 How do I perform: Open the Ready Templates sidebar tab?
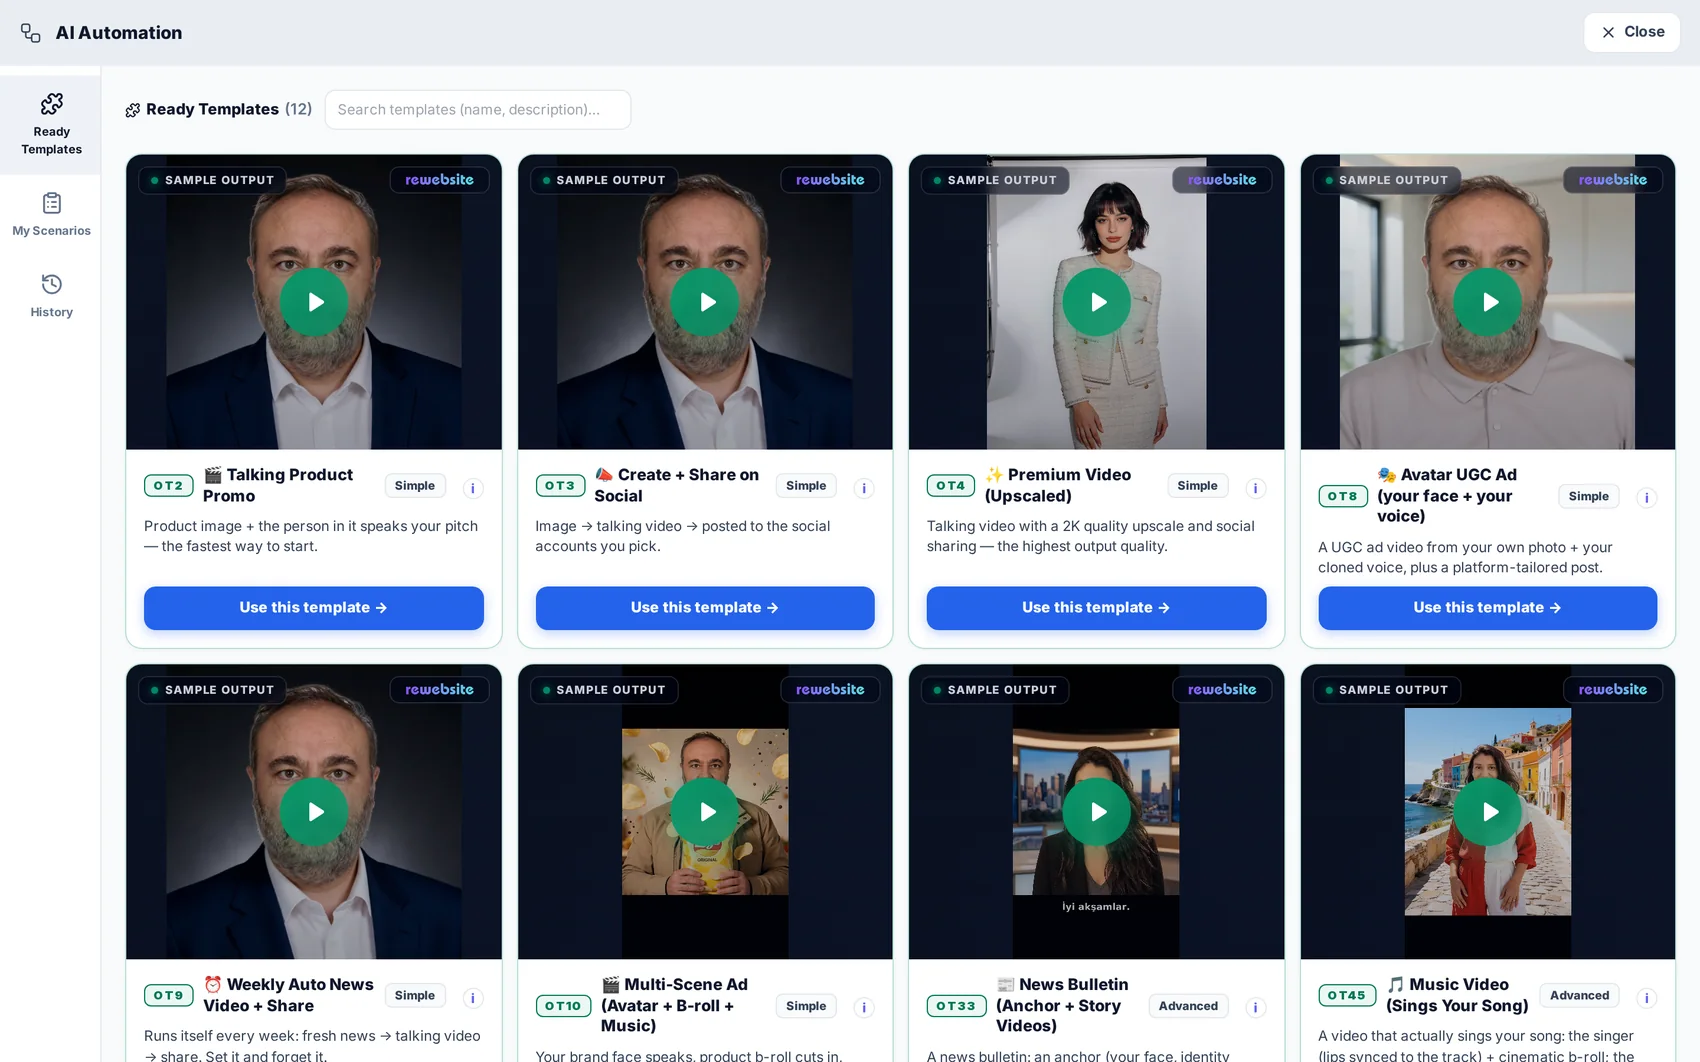[x=51, y=125]
